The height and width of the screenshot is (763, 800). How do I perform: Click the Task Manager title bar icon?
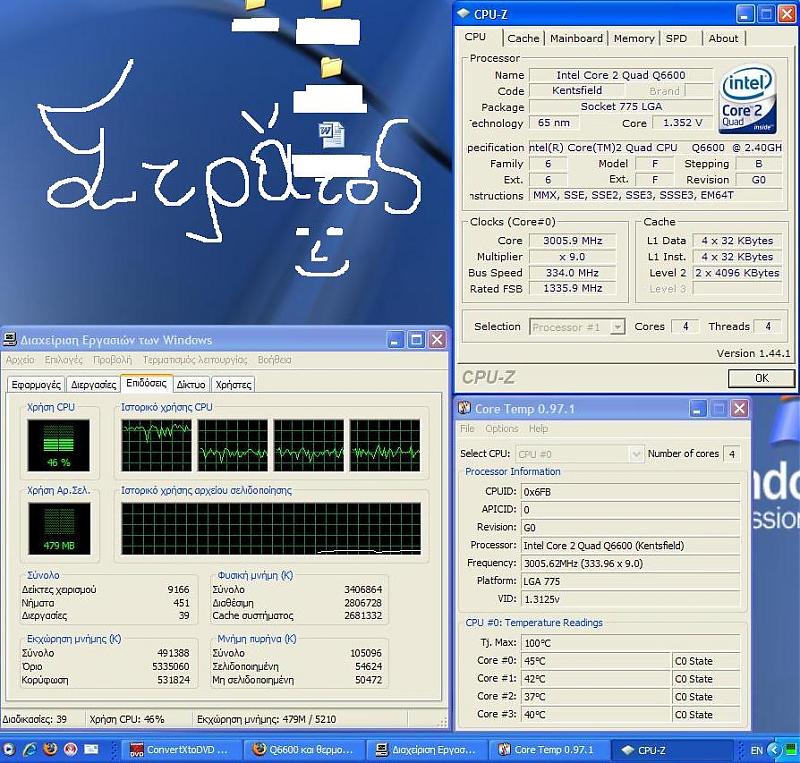point(10,339)
